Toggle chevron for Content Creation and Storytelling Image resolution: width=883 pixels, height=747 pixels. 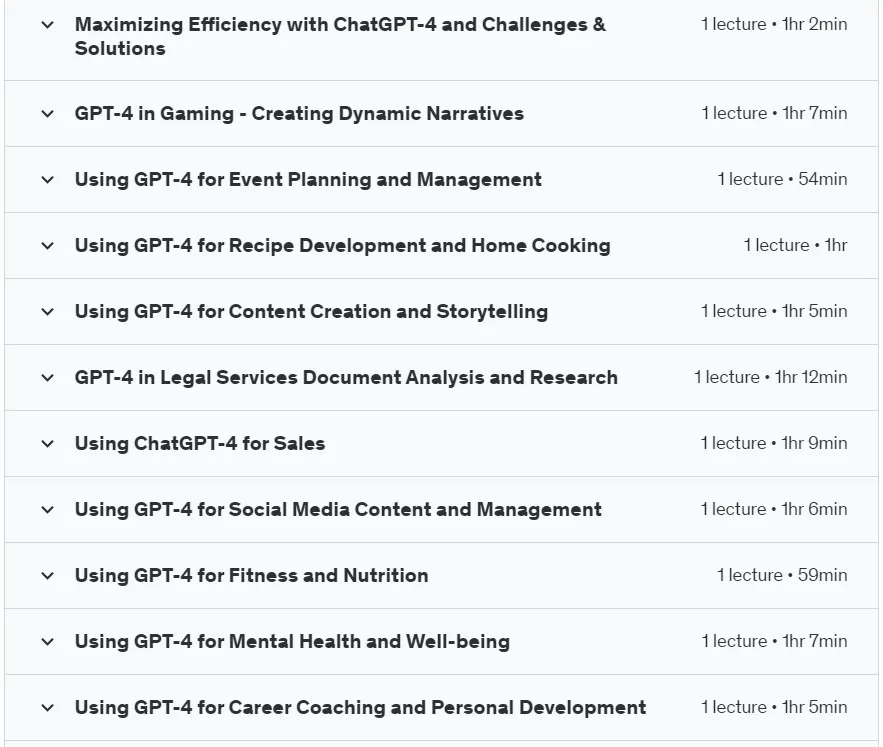tap(48, 312)
